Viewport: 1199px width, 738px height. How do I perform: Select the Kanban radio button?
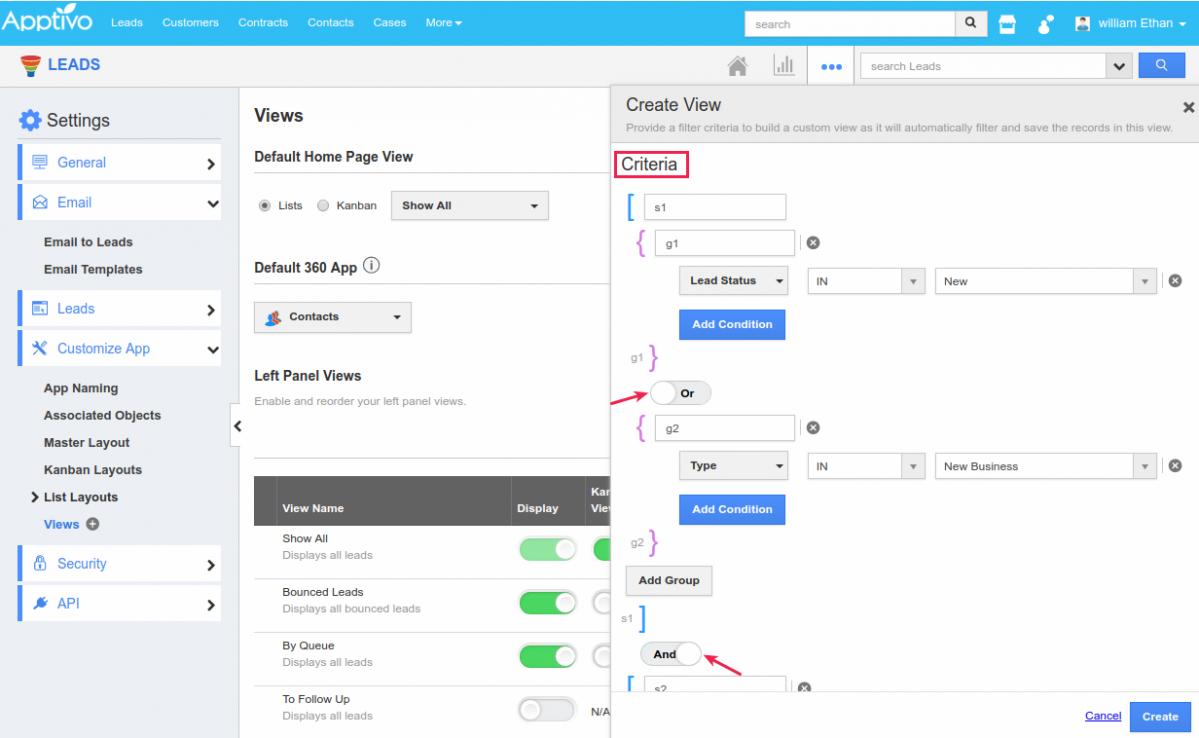tap(323, 206)
